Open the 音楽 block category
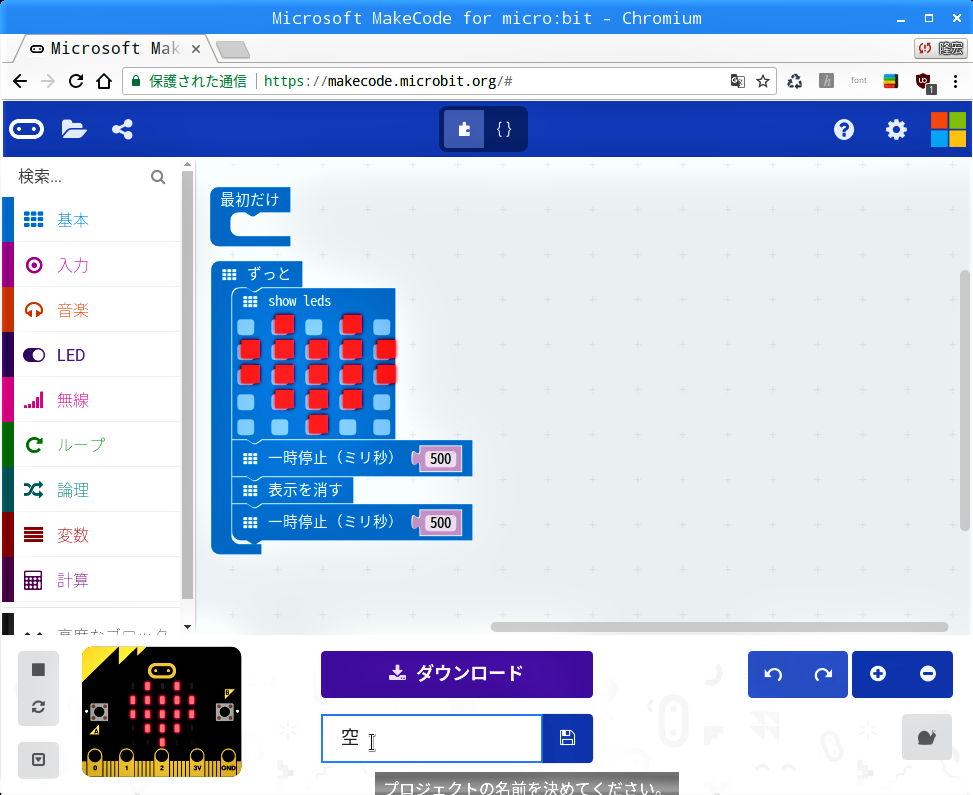Viewport: 973px width, 795px height. (92, 310)
